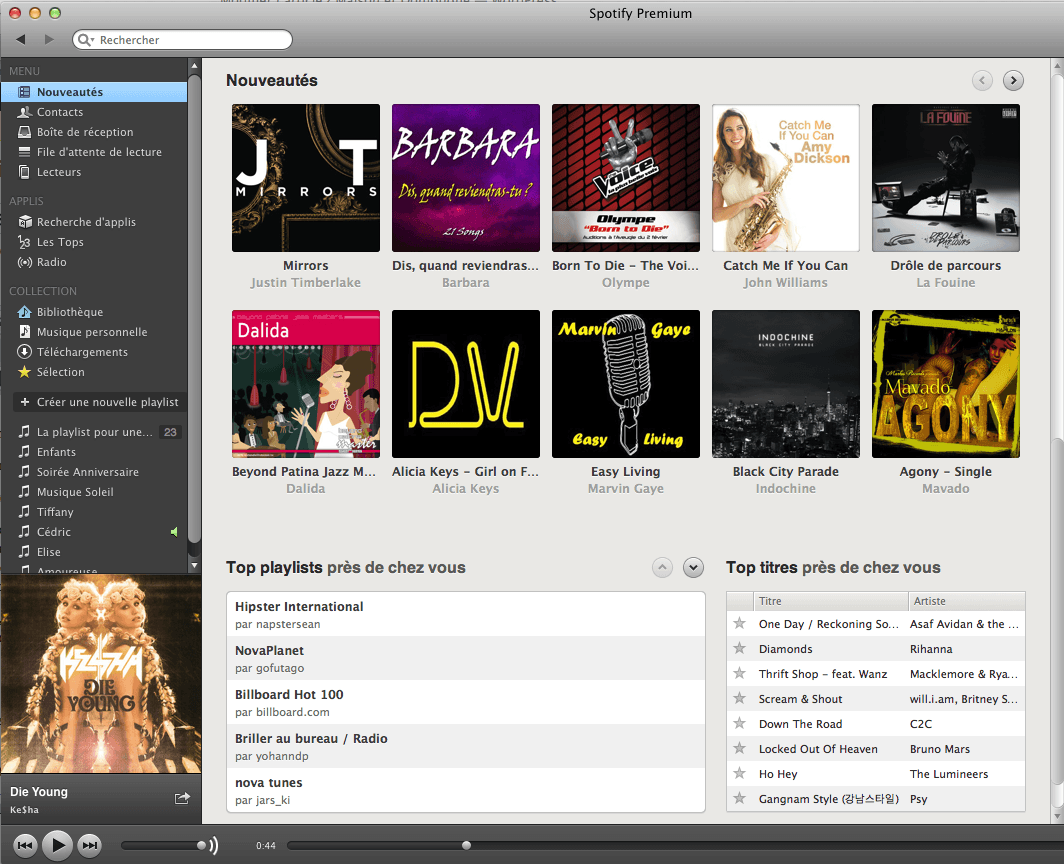
Task: Click the magnifier icon in search field
Action: (x=85, y=39)
